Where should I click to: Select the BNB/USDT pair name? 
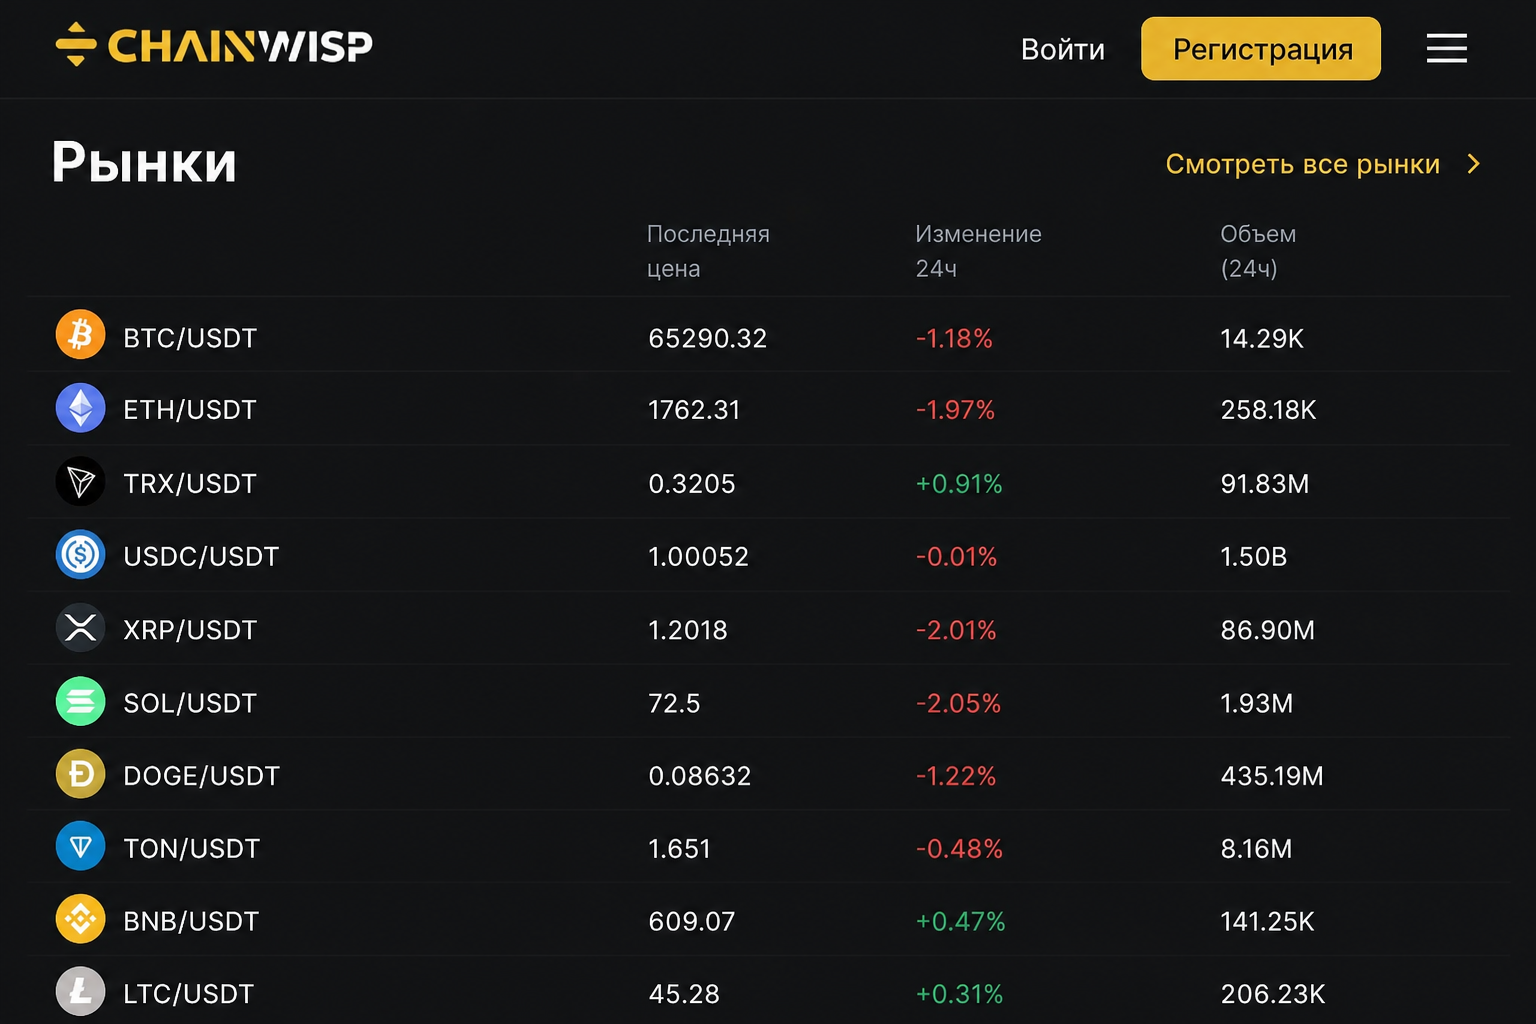[191, 921]
